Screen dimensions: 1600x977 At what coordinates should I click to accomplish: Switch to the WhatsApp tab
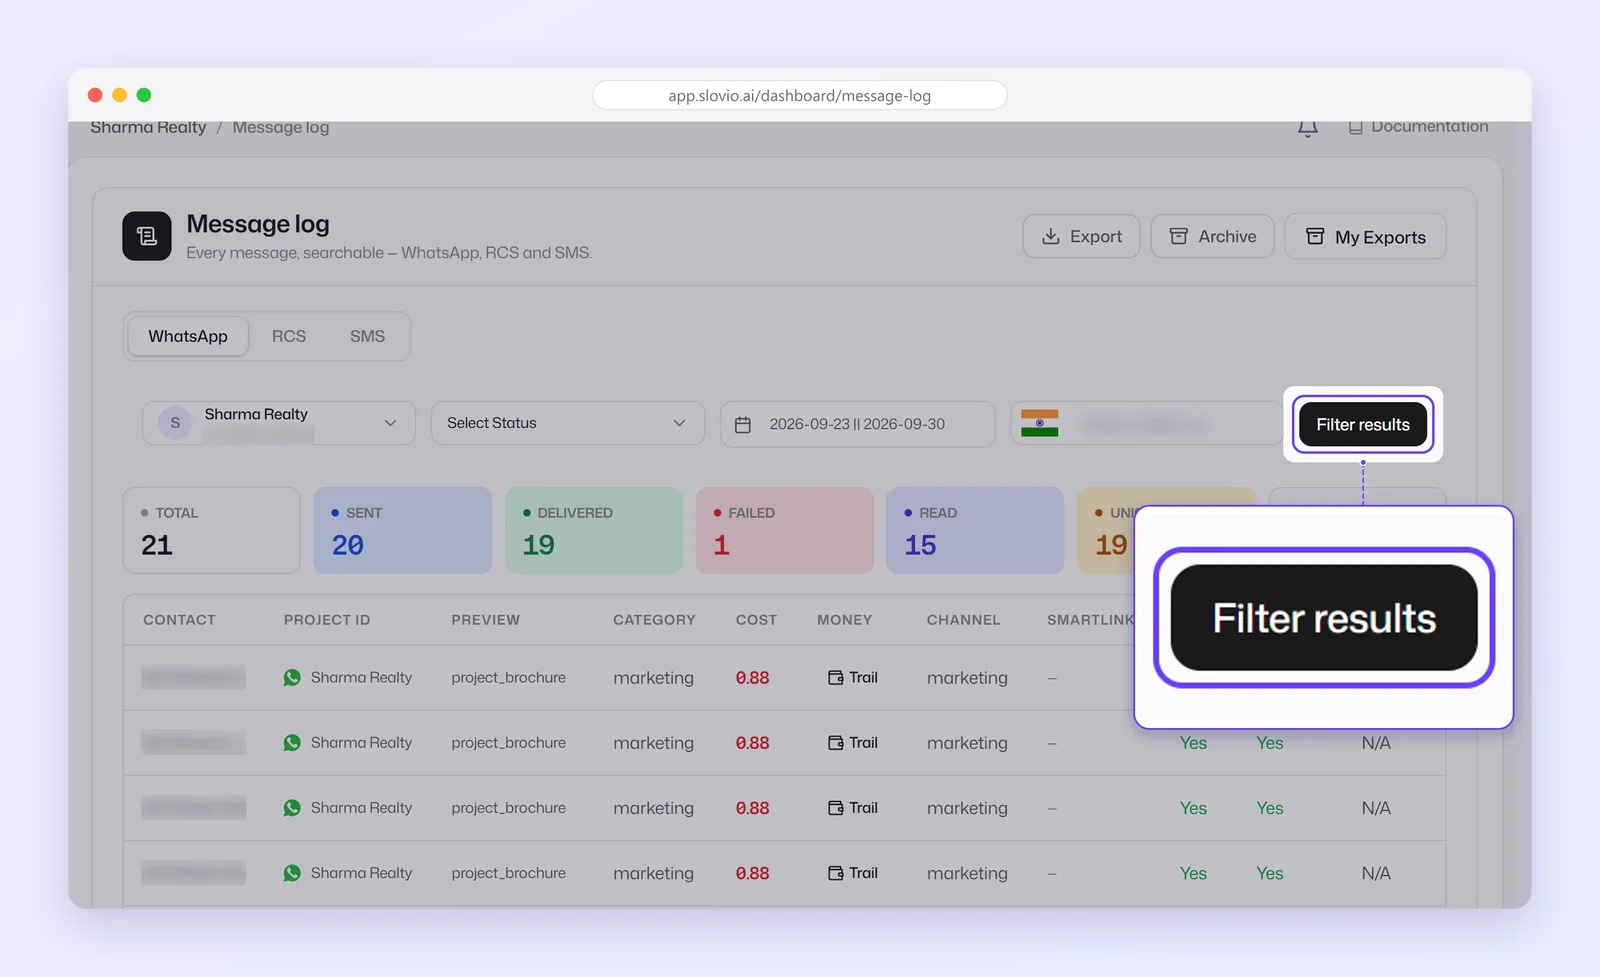click(x=188, y=337)
